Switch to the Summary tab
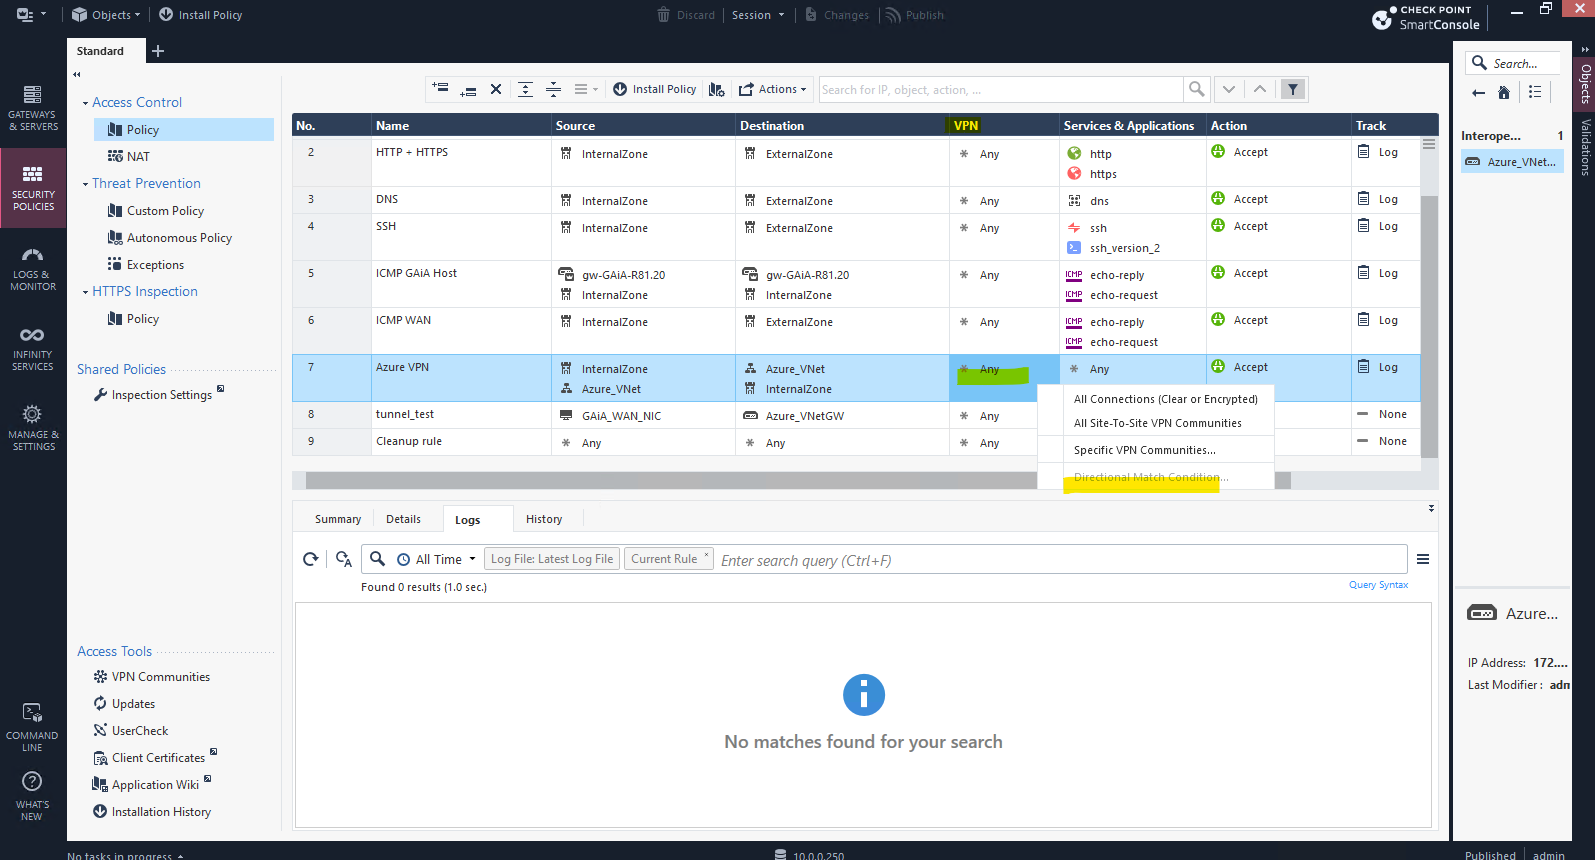 [338, 519]
